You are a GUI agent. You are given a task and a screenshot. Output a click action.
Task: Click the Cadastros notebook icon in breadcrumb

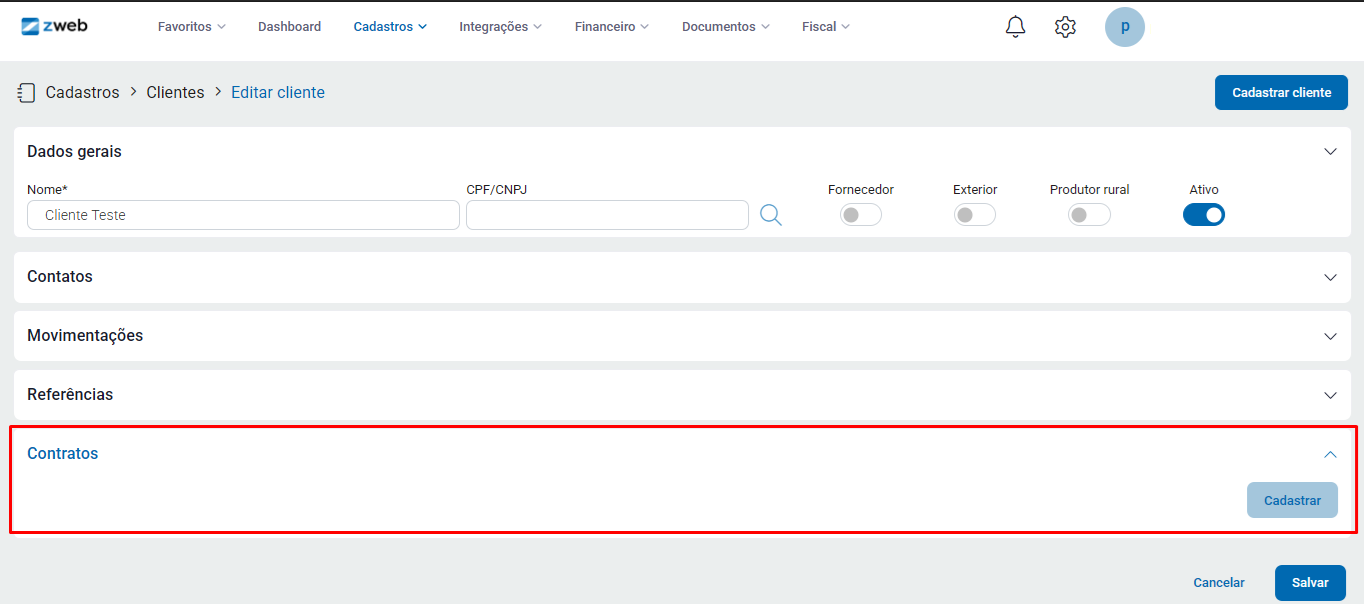click(27, 93)
